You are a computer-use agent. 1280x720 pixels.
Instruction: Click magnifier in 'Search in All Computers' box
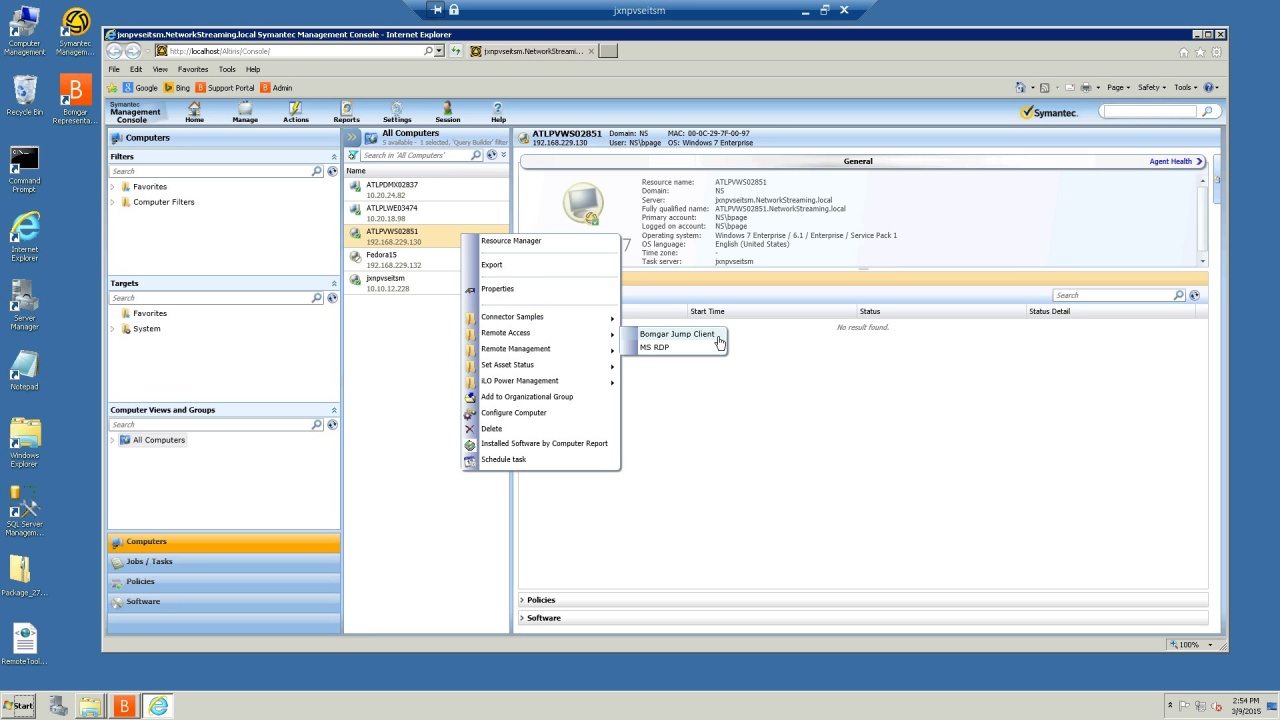click(476, 155)
